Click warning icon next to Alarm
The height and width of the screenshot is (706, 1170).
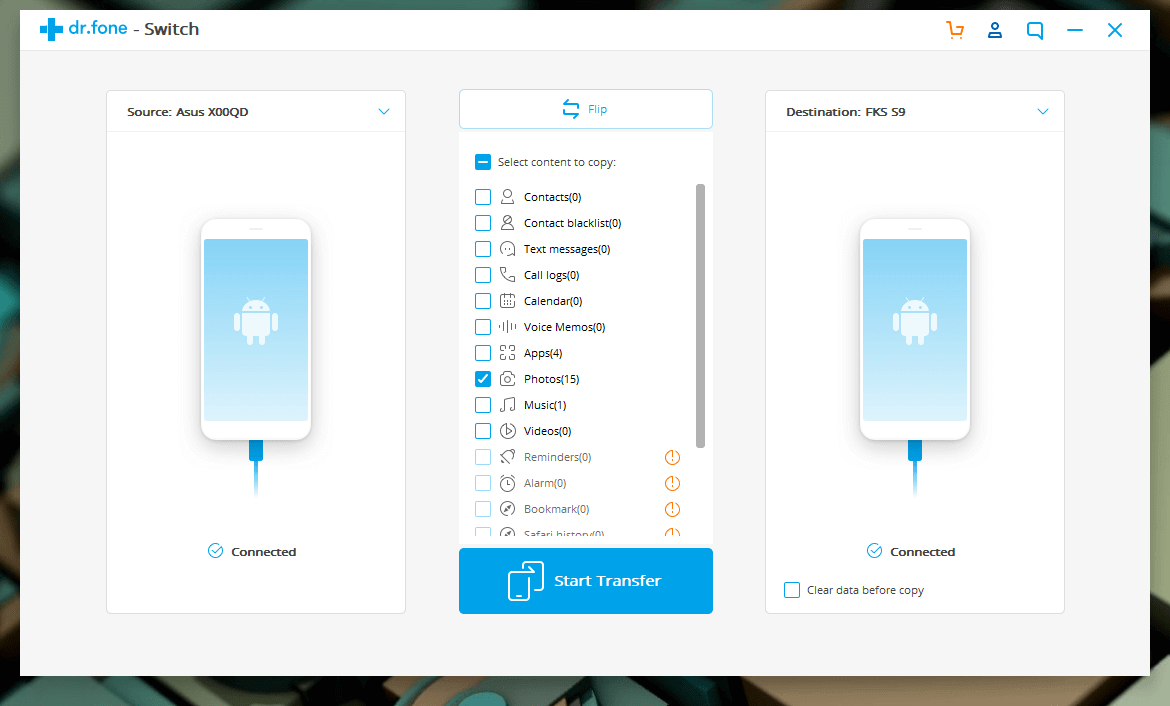tap(672, 483)
